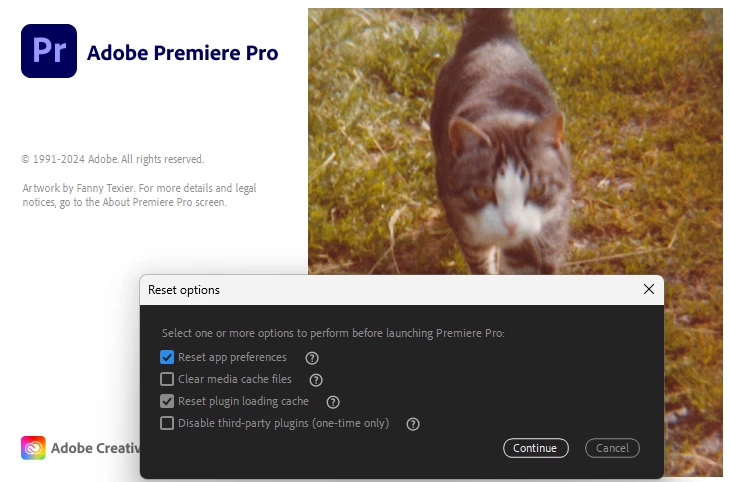Open help for Reset plugin loading cache
The image size is (730, 482).
coord(333,402)
